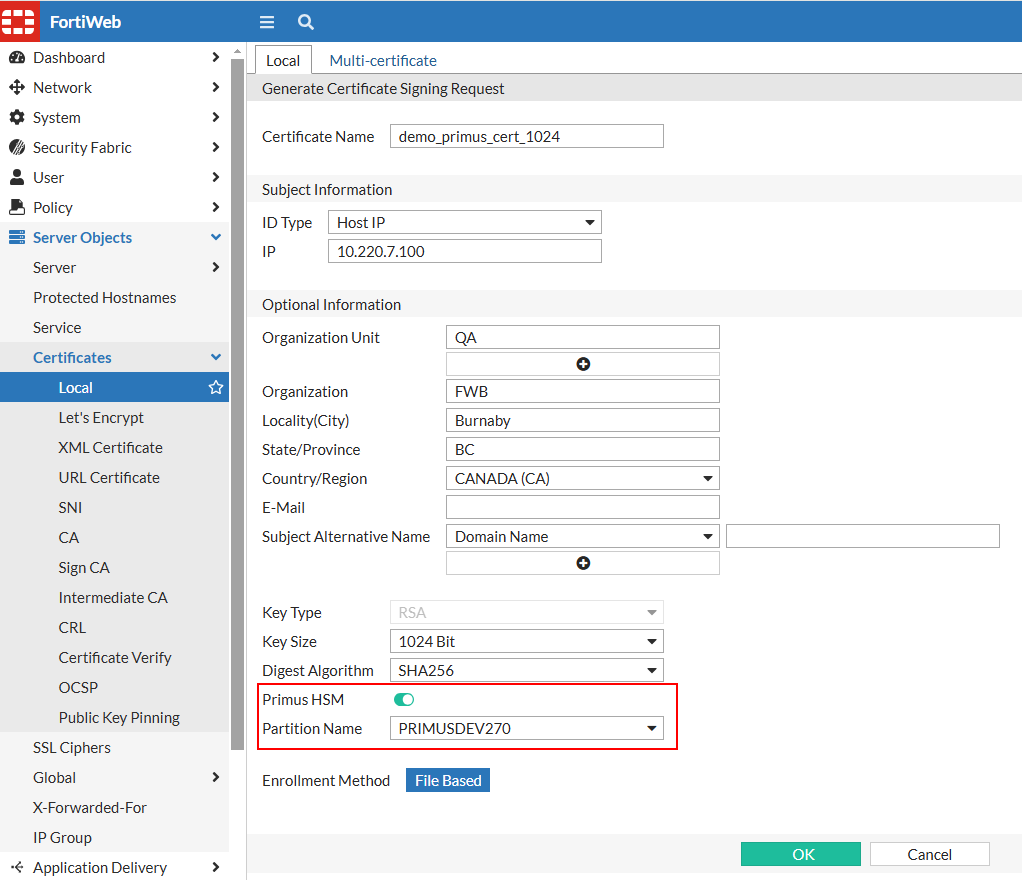Click the plus icon under Organization Unit
The height and width of the screenshot is (880, 1022).
point(582,364)
